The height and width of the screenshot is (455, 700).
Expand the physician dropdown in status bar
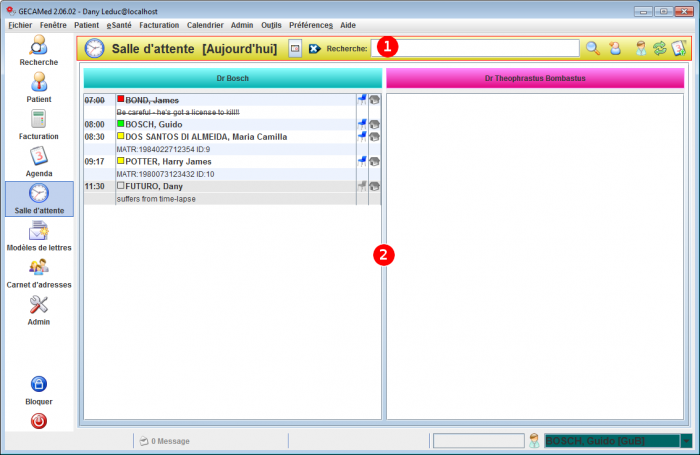point(686,441)
